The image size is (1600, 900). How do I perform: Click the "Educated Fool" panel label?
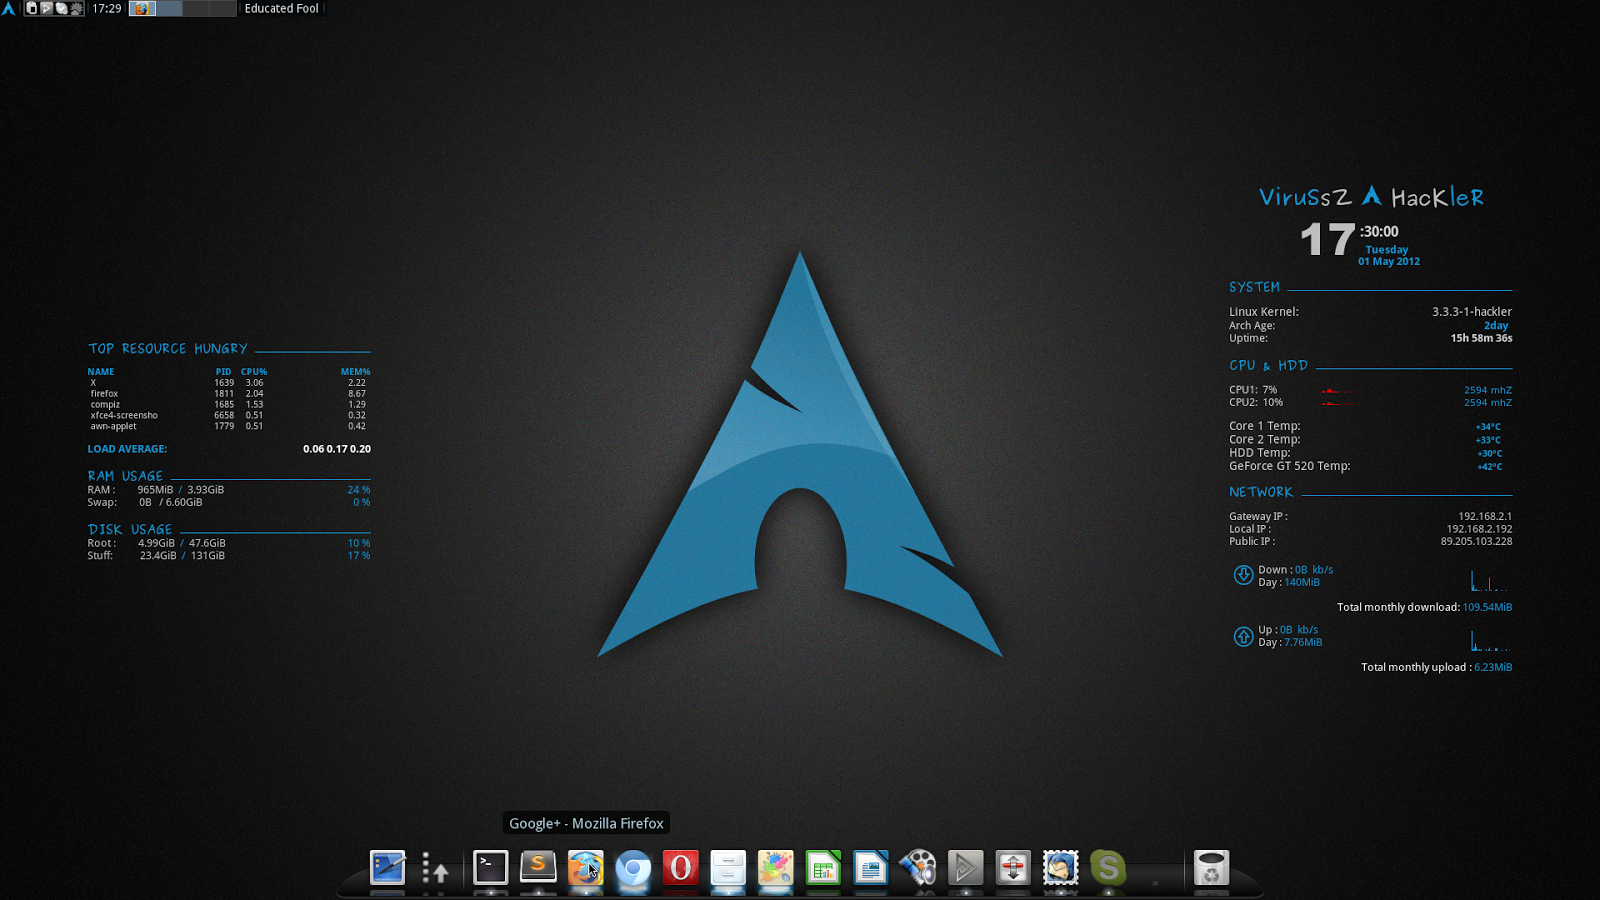[x=281, y=8]
